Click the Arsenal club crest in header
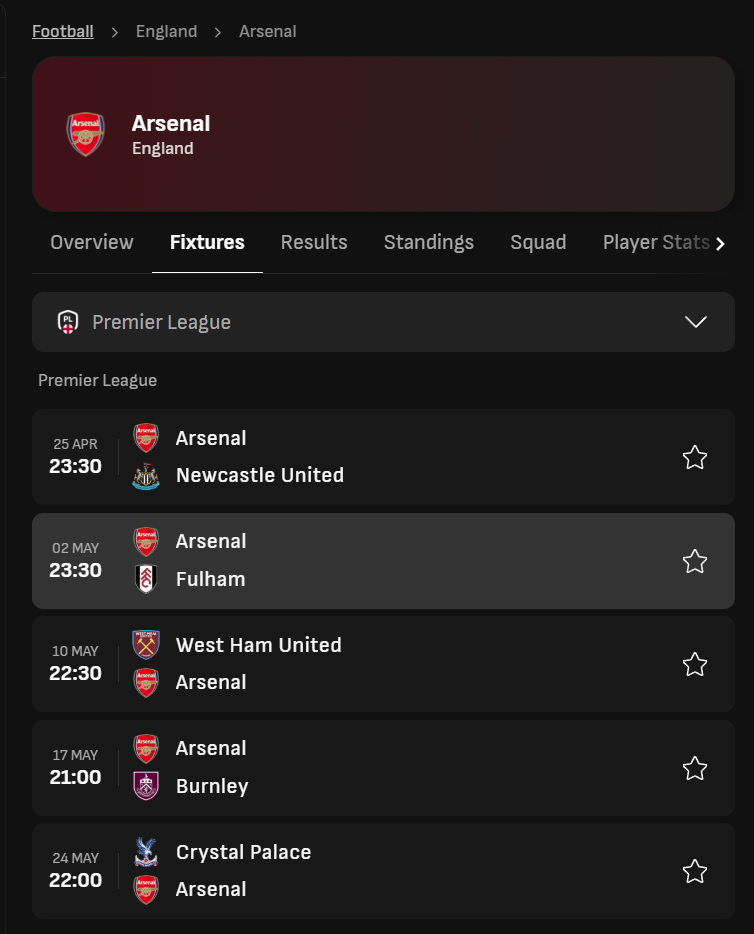The height and width of the screenshot is (934, 754). (85, 134)
